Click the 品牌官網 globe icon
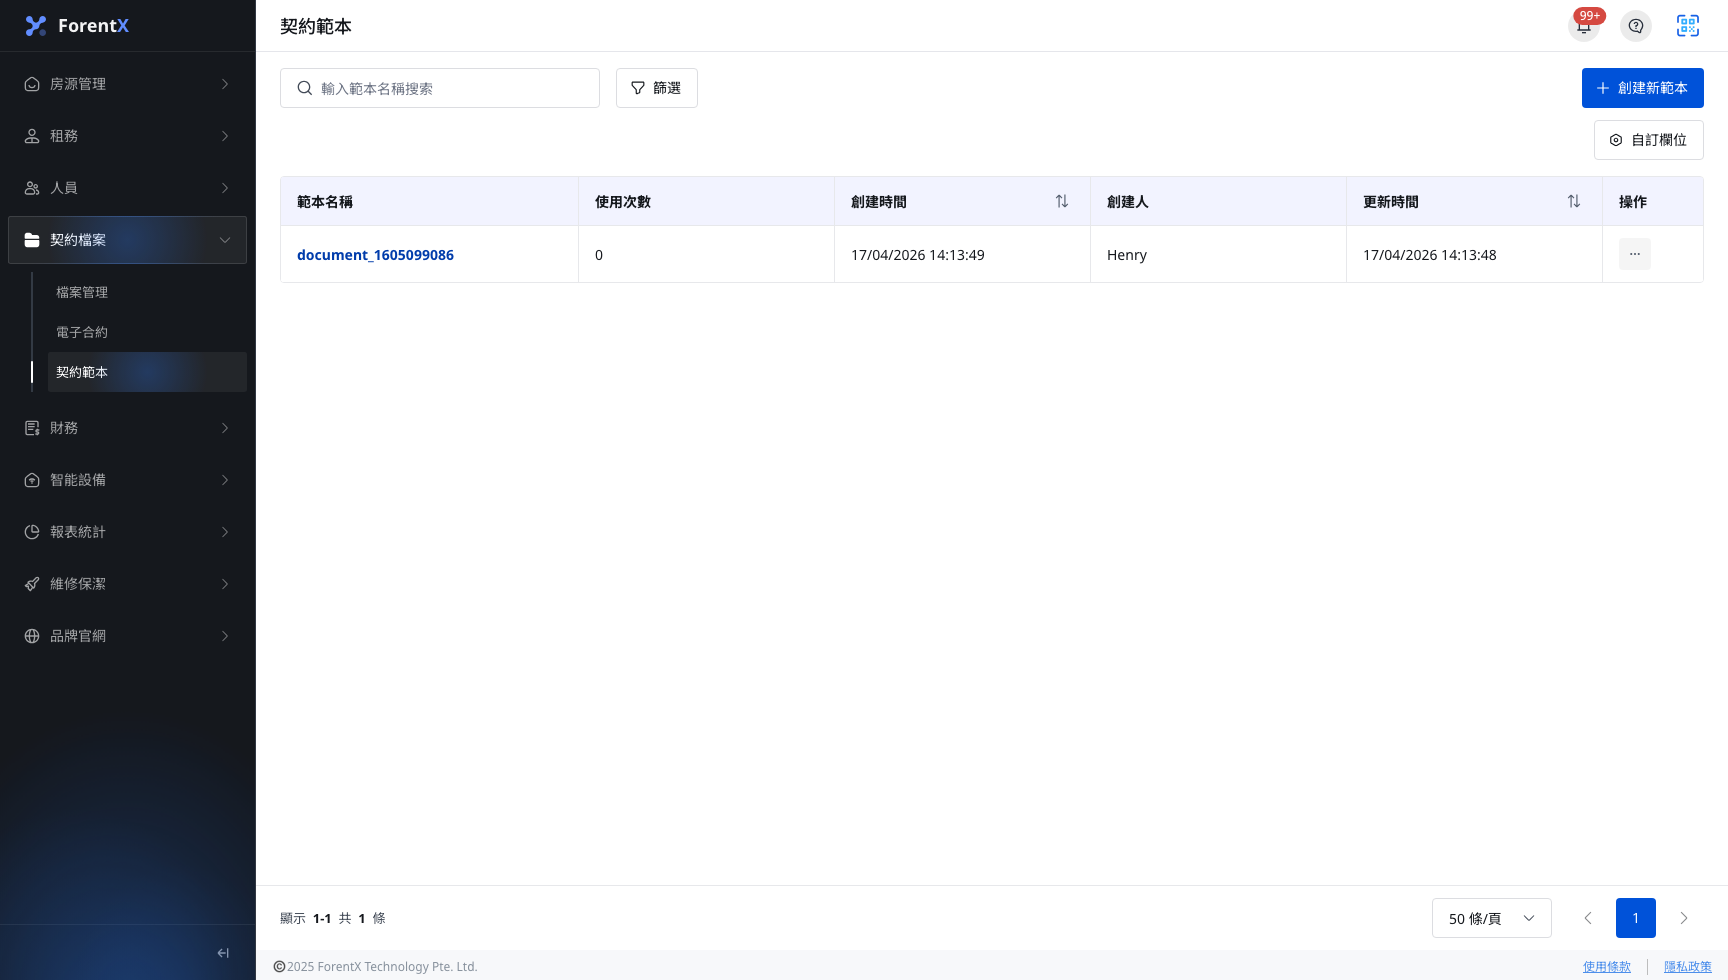 32,636
